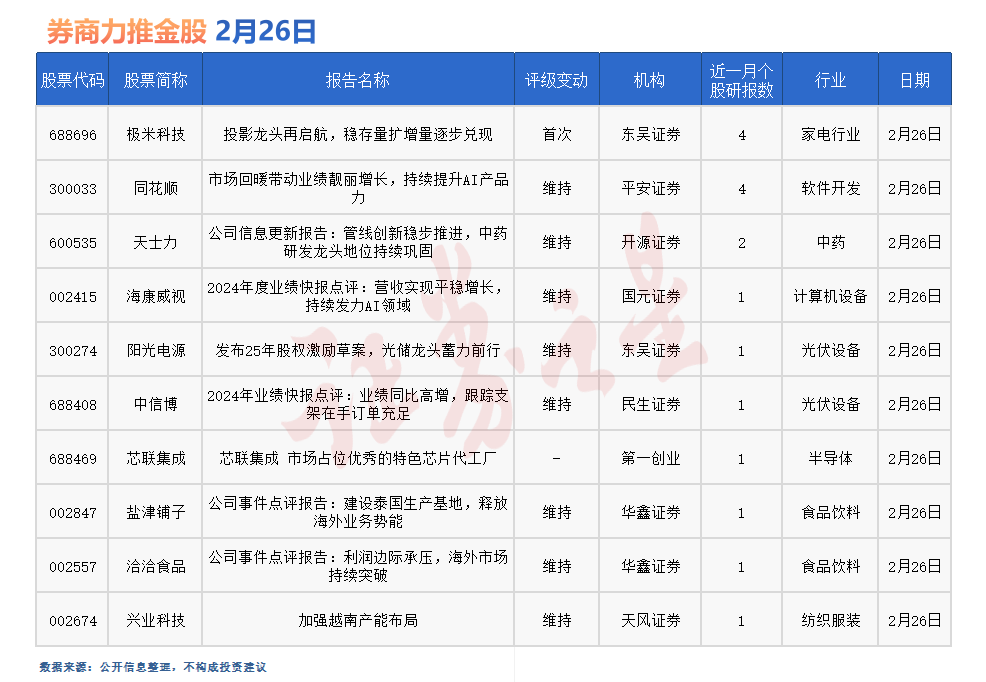The width and height of the screenshot is (986, 682).
Task: Click 第一创业 for 芯联集成
Action: pos(649,458)
